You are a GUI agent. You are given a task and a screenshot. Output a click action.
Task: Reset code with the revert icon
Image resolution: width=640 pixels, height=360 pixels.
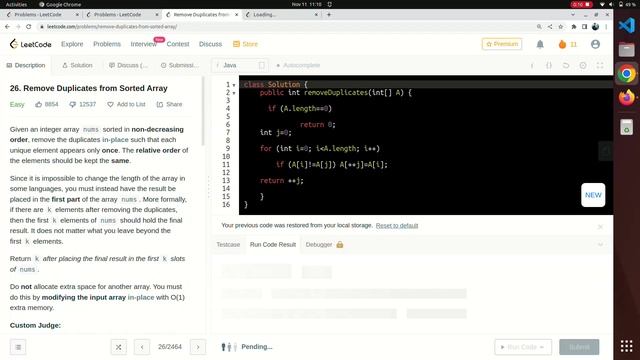click(566, 65)
